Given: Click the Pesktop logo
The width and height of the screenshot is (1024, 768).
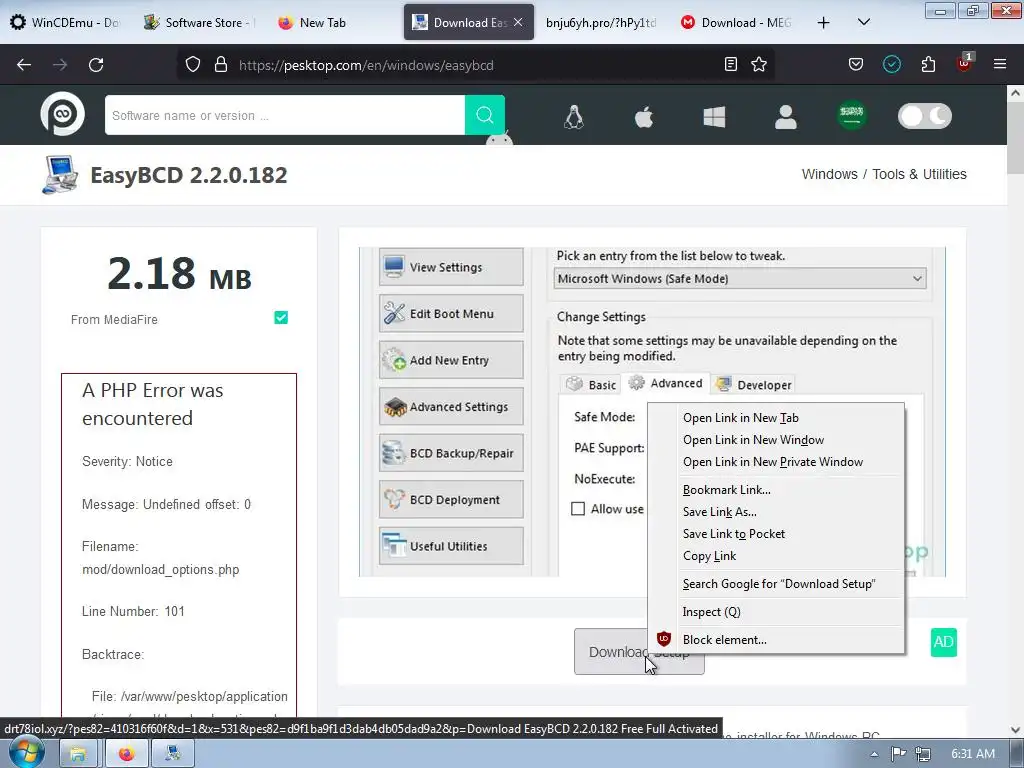Looking at the screenshot, I should (x=63, y=114).
